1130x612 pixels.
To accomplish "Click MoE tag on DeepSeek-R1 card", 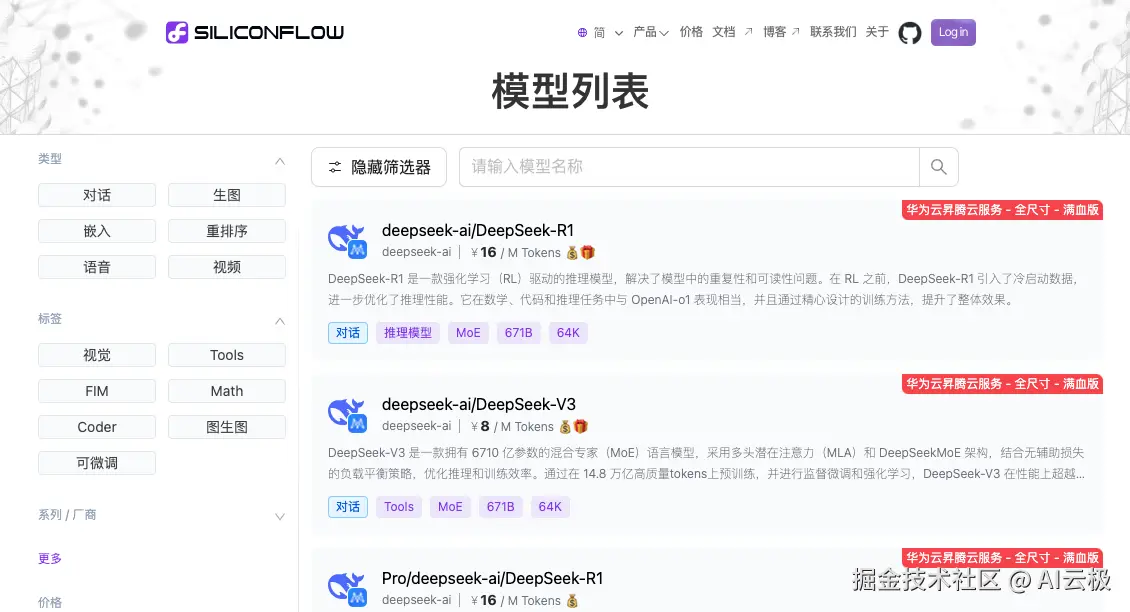I will (x=468, y=333).
